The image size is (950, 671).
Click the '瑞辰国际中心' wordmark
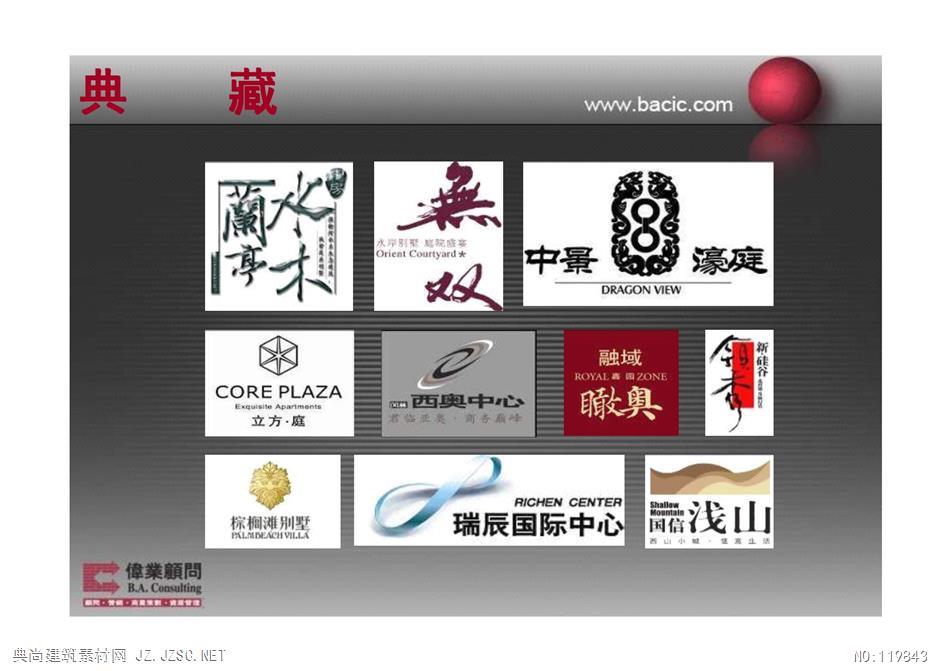pos(538,524)
